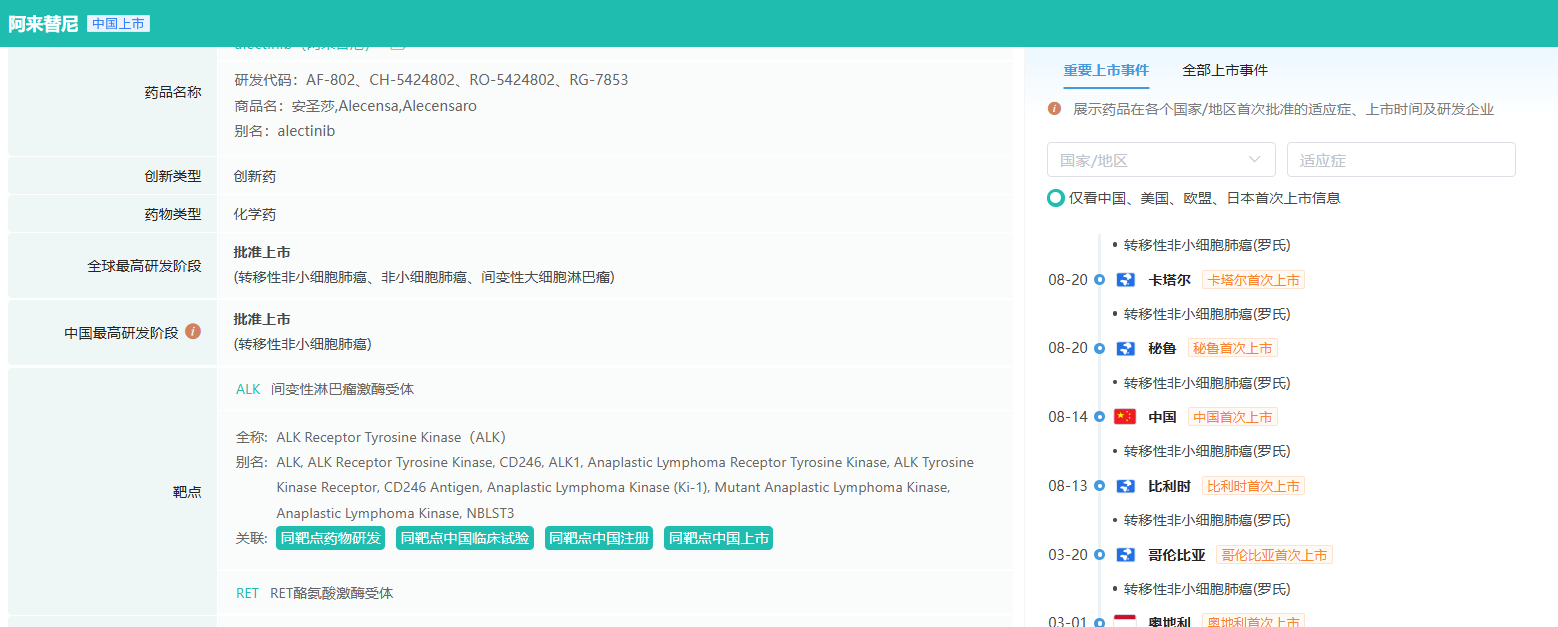The height and width of the screenshot is (627, 1558).
Task: Click the flag icon for 哥伦比亚
Action: [1125, 555]
